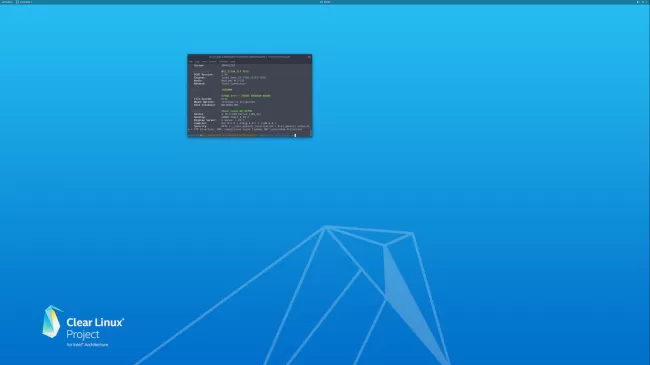The image size is (650, 365).
Task: Open the clock and calendar in top bar
Action: (325, 2)
